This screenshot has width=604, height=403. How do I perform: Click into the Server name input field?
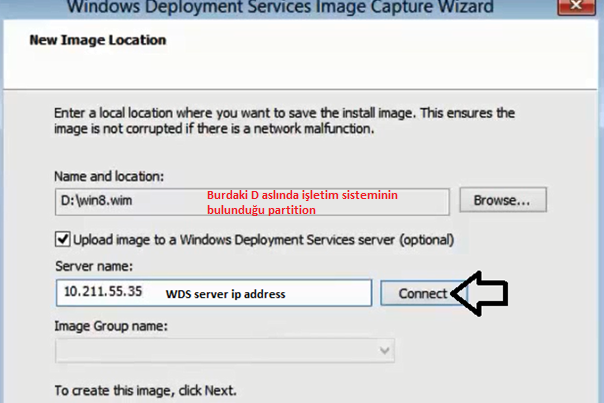point(214,293)
